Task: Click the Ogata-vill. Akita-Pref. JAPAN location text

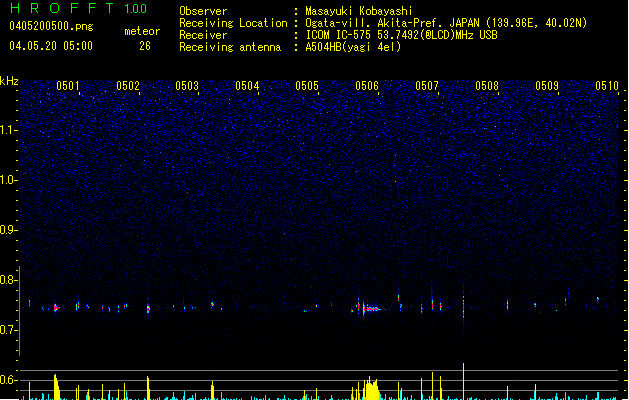Action: pos(446,23)
